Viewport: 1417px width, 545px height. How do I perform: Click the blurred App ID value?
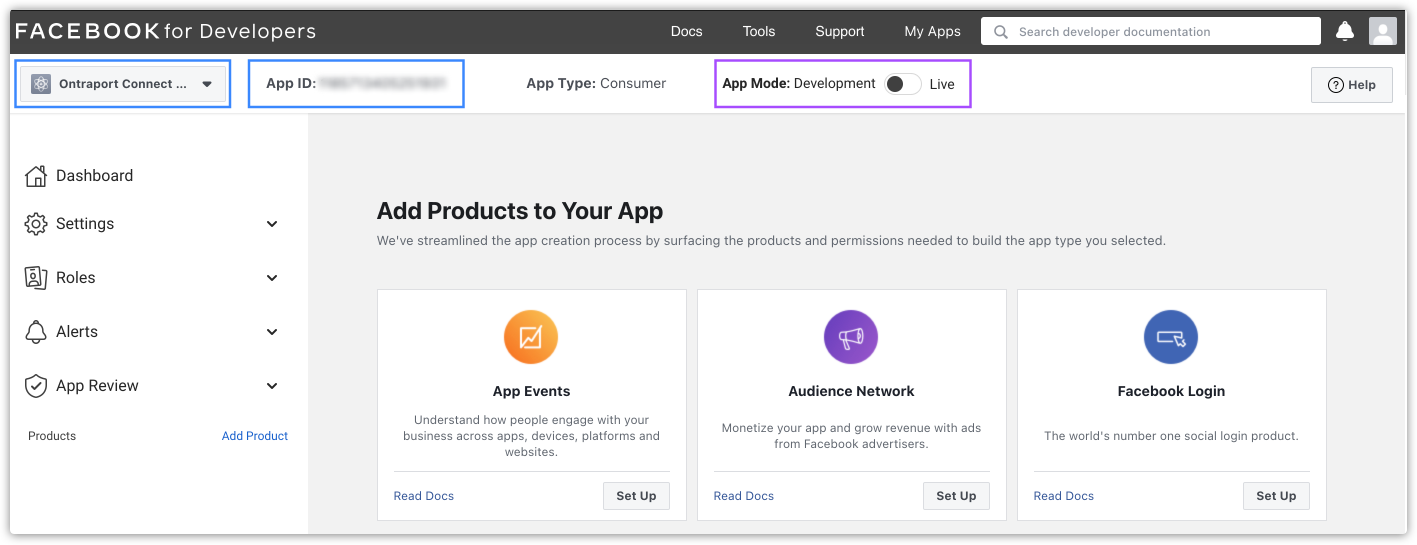[382, 84]
